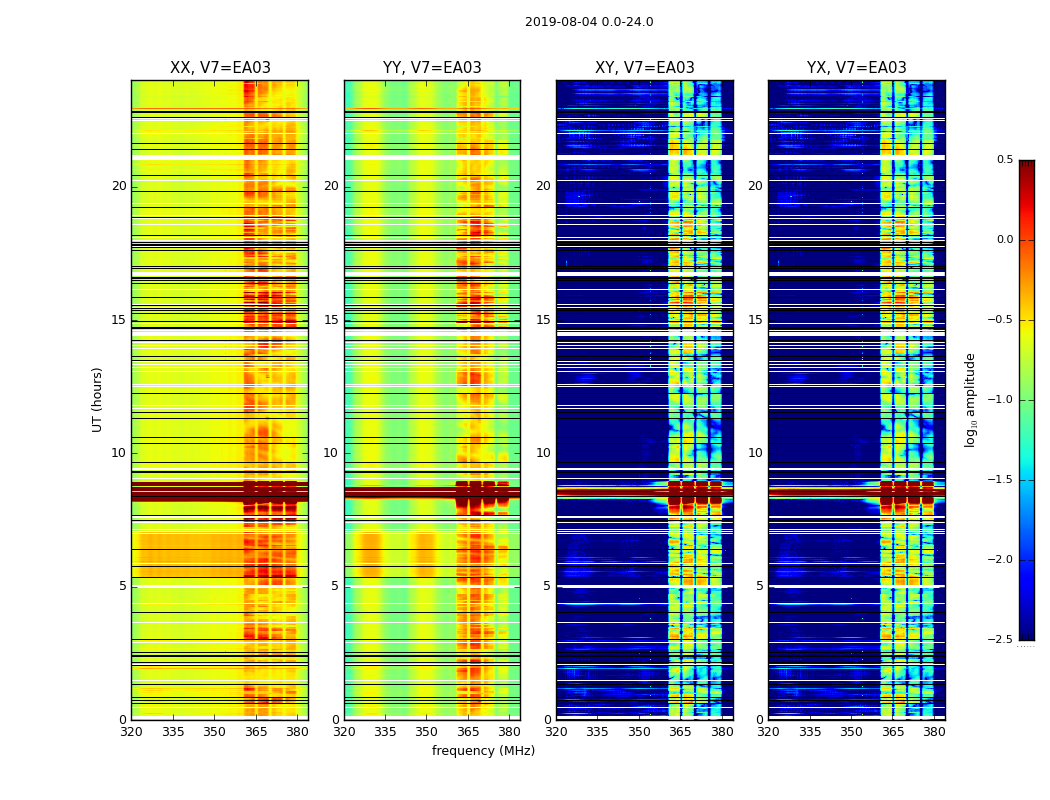Click the thick white gap in XY plot
1050x800 pixels.
click(x=645, y=157)
